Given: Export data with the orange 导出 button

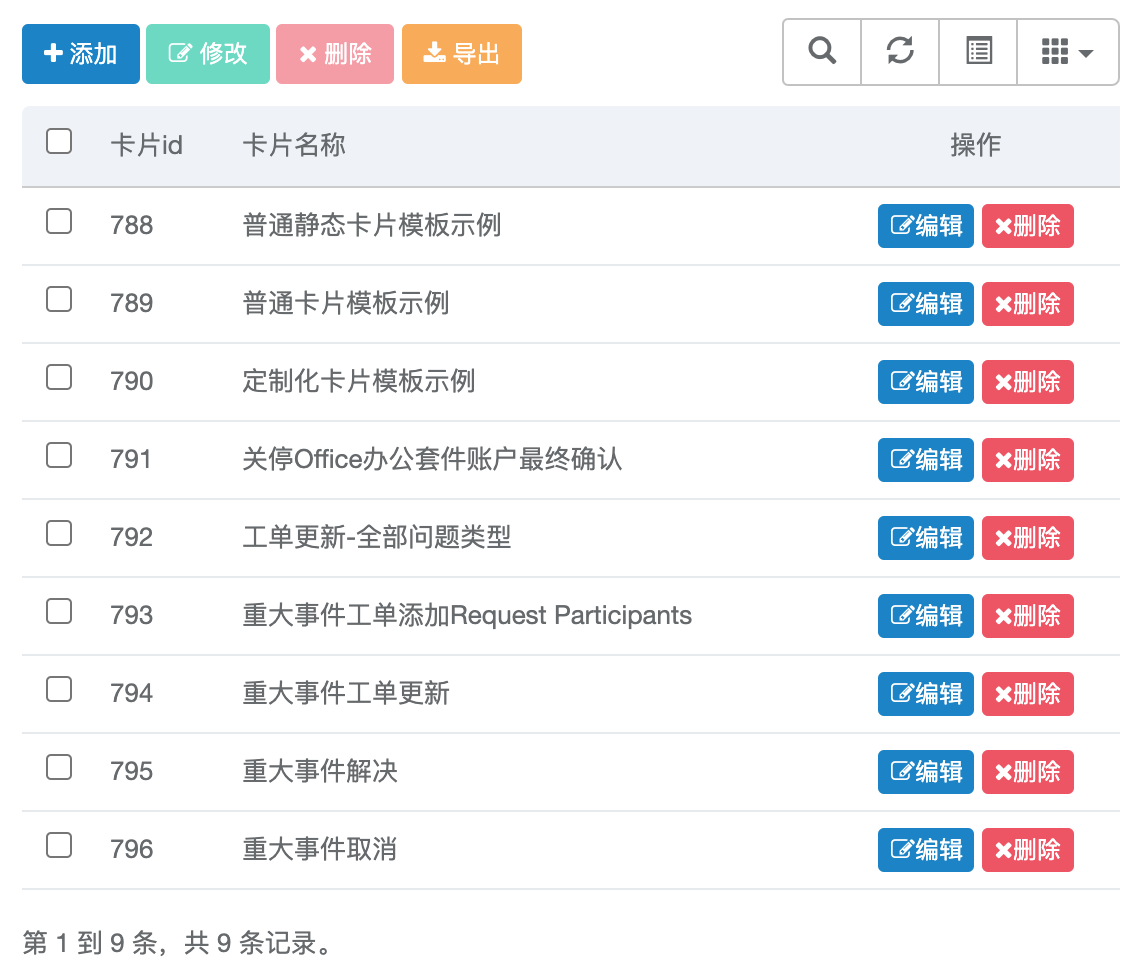Looking at the screenshot, I should (x=462, y=54).
